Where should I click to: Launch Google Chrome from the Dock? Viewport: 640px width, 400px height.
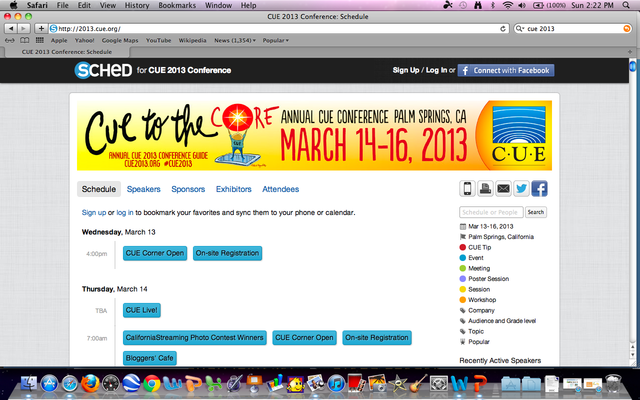point(151,384)
